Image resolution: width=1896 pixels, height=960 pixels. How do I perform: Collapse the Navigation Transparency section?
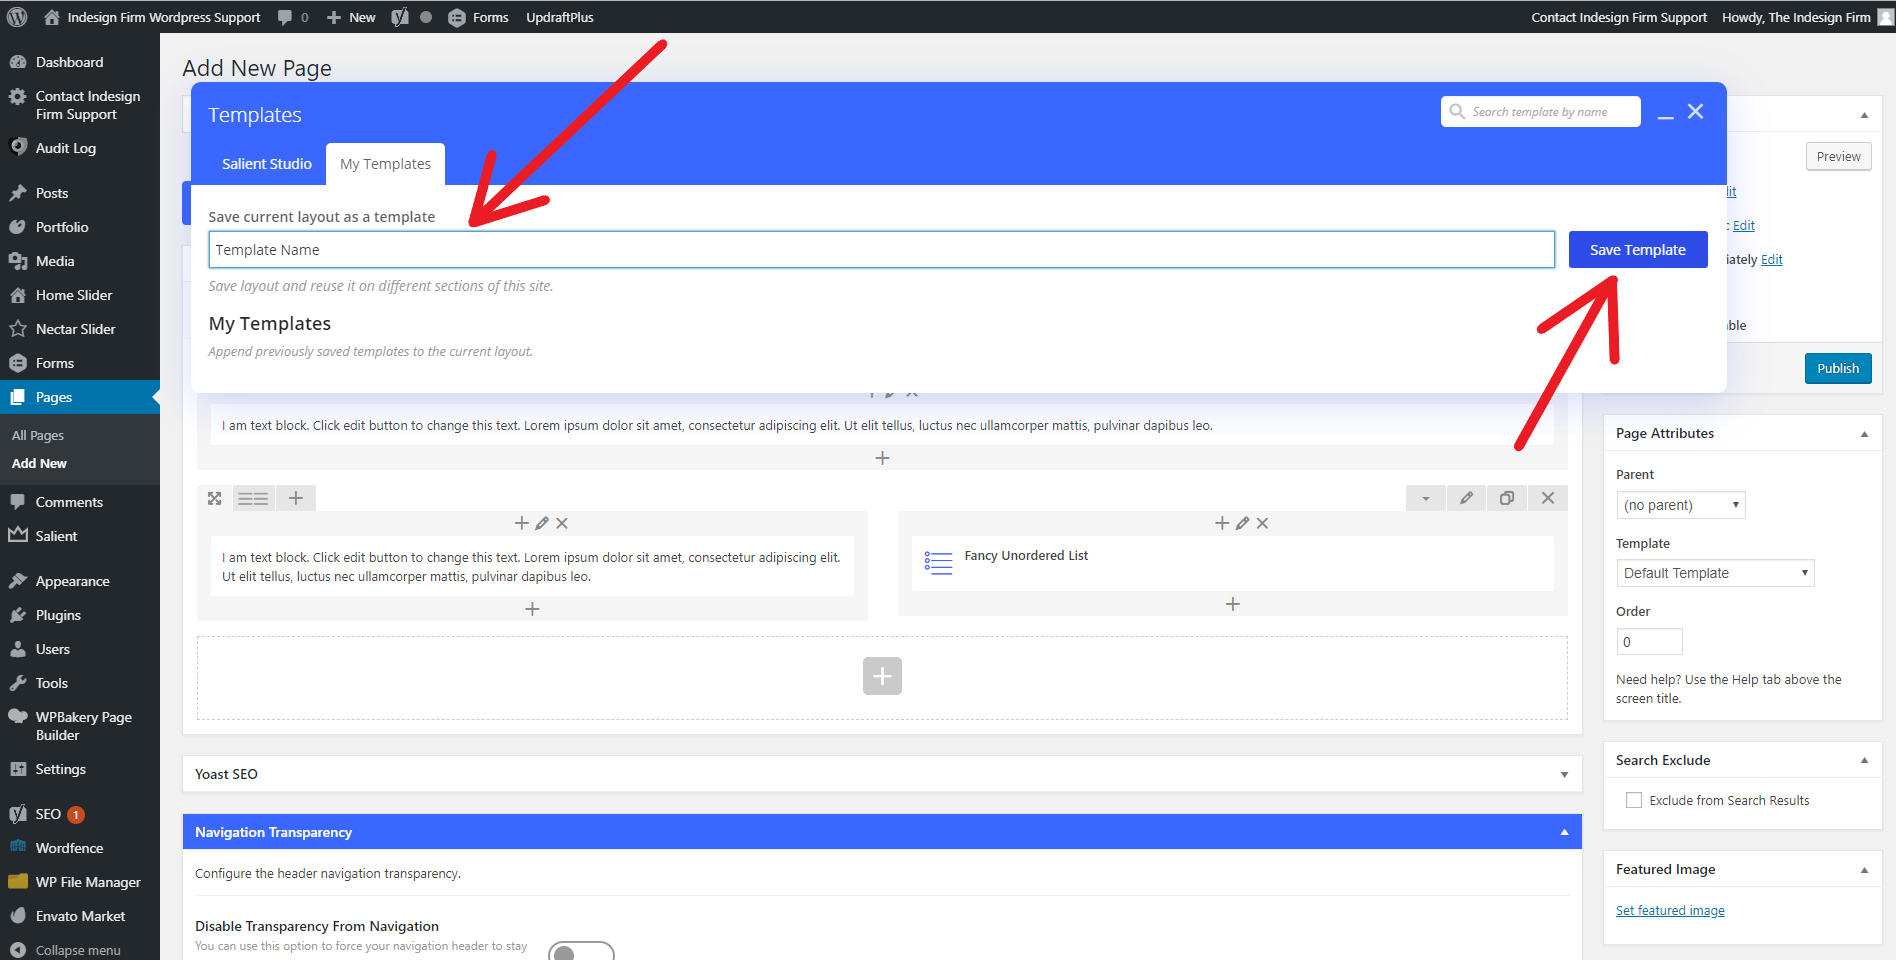[x=1564, y=832]
